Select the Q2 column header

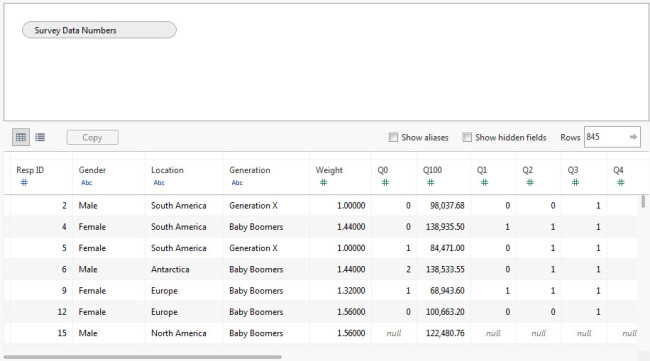pos(527,170)
